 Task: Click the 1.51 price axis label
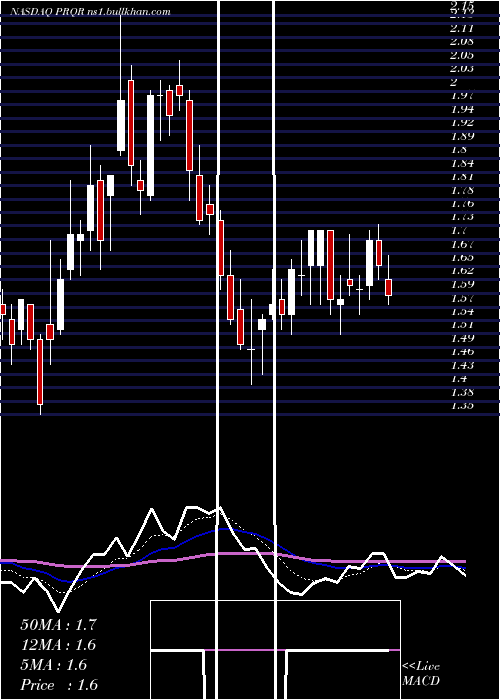[x=462, y=325]
